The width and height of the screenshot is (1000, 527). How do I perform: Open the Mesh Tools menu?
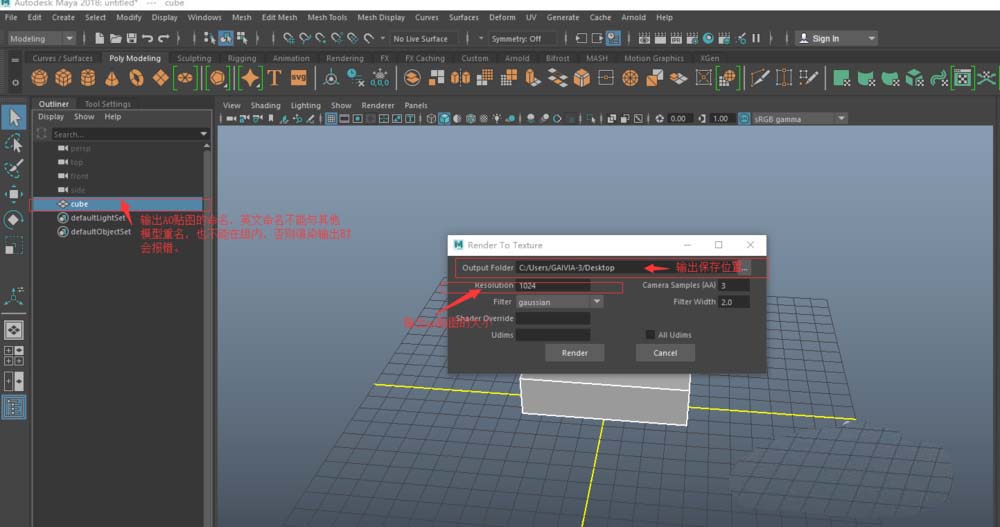(x=327, y=17)
